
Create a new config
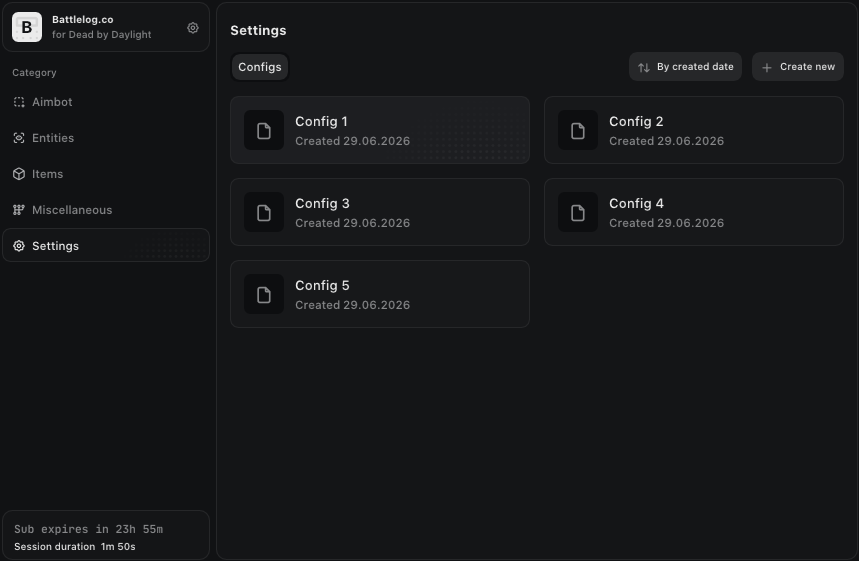798,67
